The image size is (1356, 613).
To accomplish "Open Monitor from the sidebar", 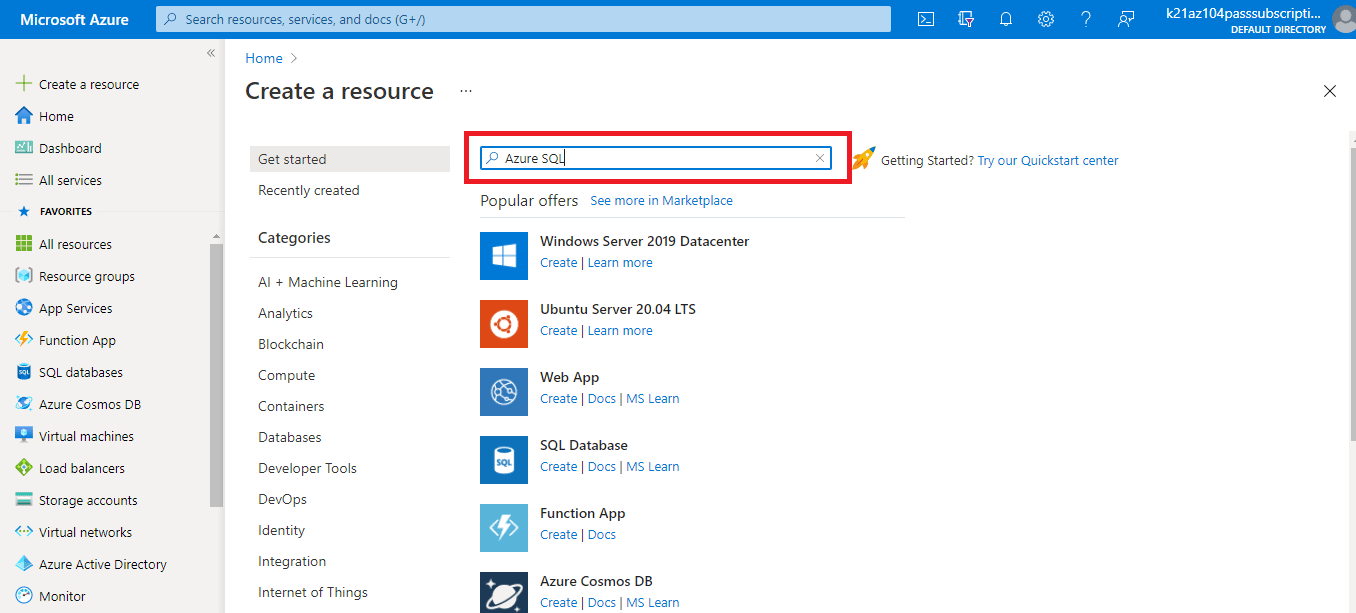I will click(61, 595).
